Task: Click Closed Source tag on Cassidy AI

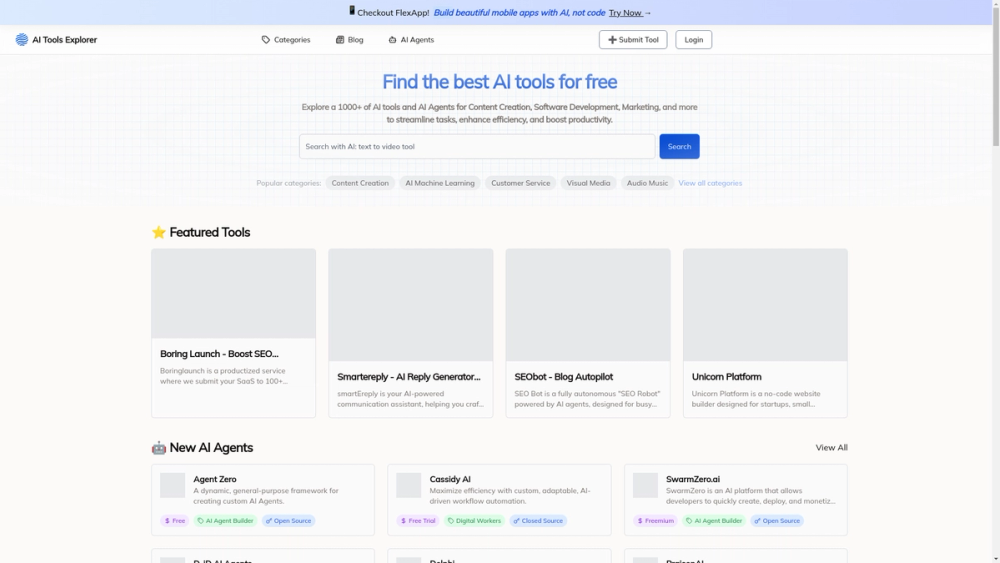Action: tap(538, 521)
